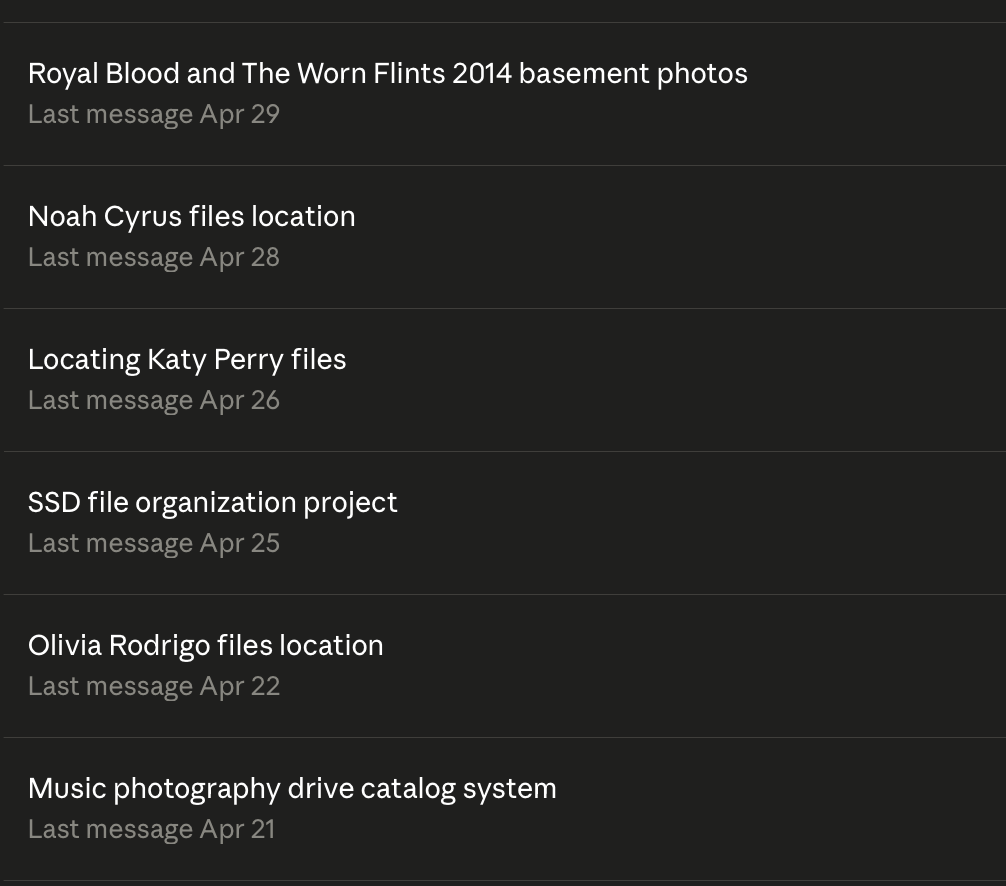Image resolution: width=1006 pixels, height=886 pixels.
Task: Pick the chat about SSD organization
Action: coord(504,523)
